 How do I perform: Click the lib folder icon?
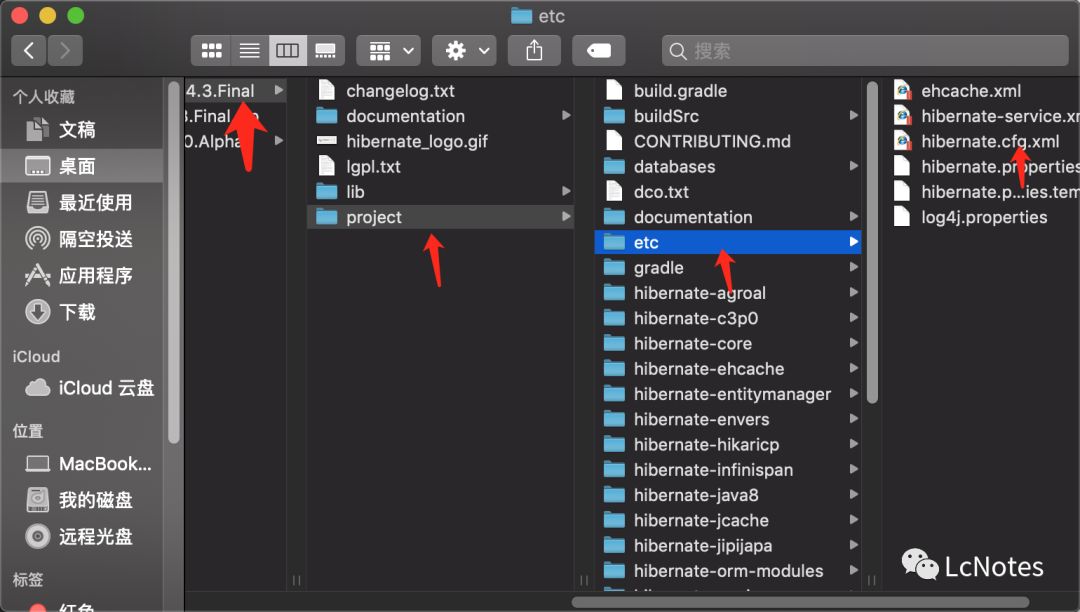pyautogui.click(x=326, y=192)
